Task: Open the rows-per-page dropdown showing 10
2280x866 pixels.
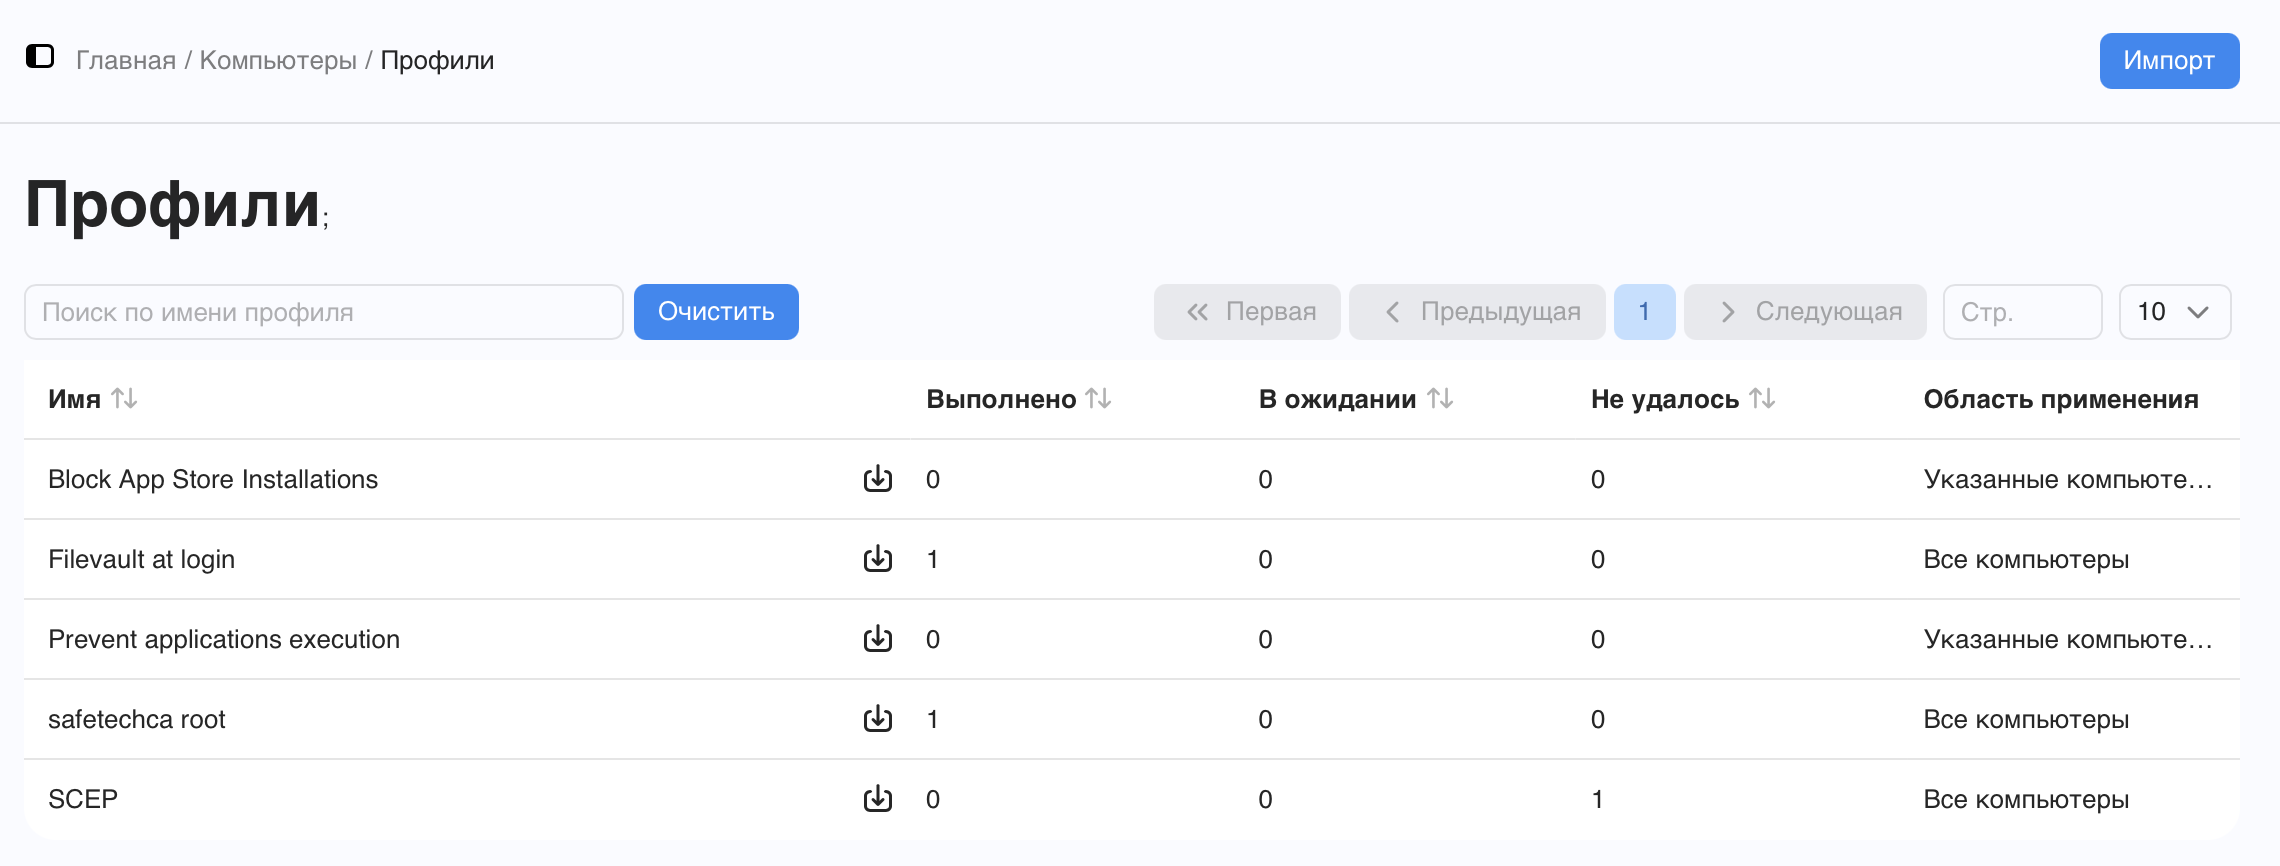Action: click(2175, 312)
